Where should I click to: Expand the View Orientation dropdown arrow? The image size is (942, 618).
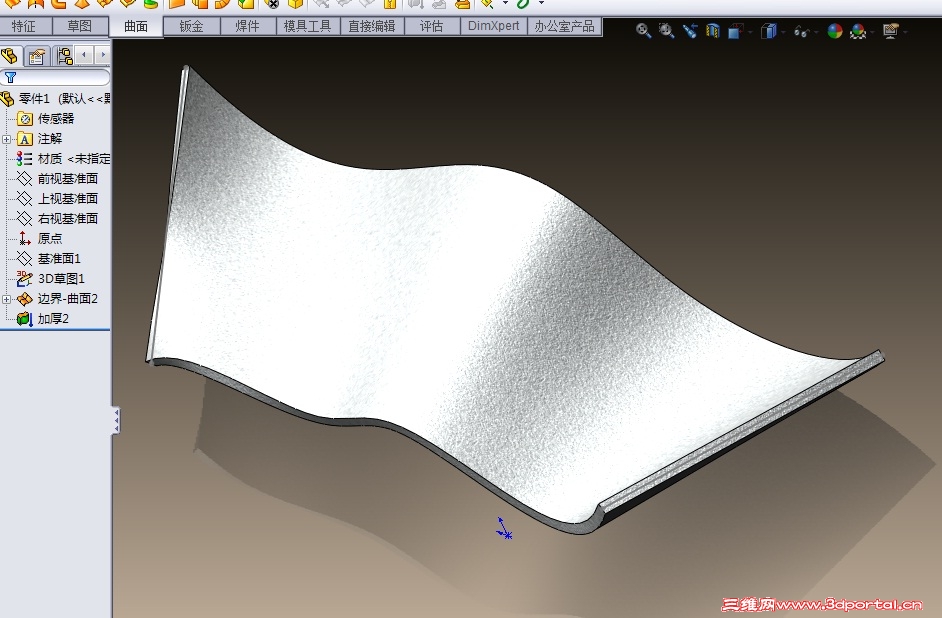tap(750, 32)
